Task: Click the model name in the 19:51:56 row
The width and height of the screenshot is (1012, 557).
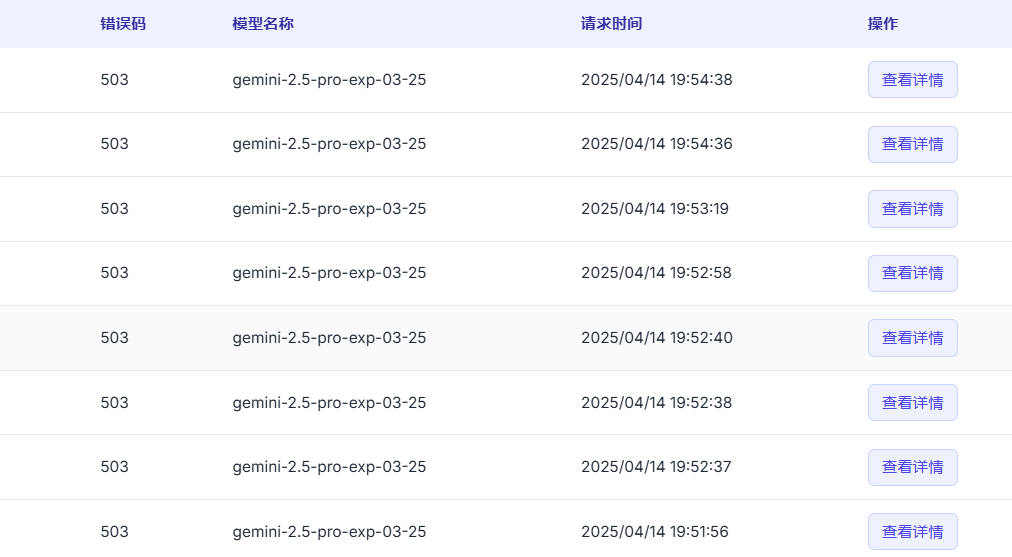Action: 329,532
